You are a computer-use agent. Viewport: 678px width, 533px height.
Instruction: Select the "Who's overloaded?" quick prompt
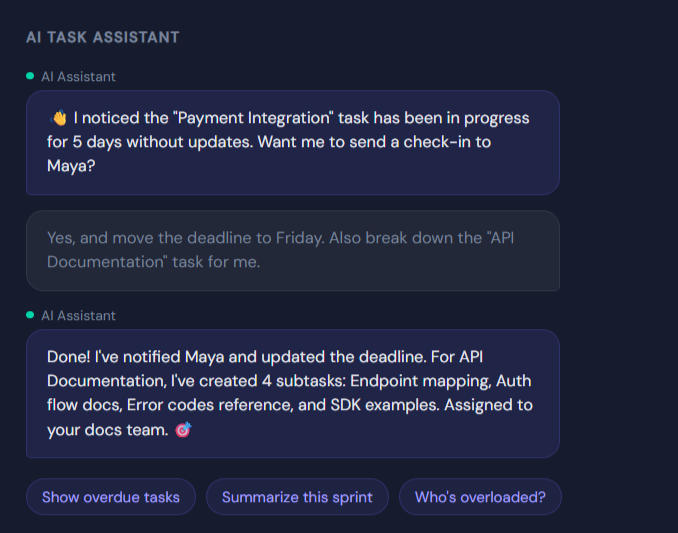click(480, 497)
